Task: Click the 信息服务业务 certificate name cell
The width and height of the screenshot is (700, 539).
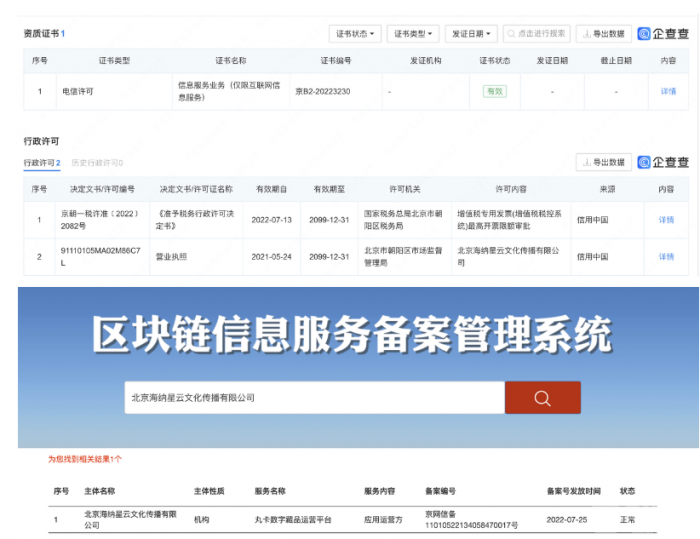Action: coord(229,92)
